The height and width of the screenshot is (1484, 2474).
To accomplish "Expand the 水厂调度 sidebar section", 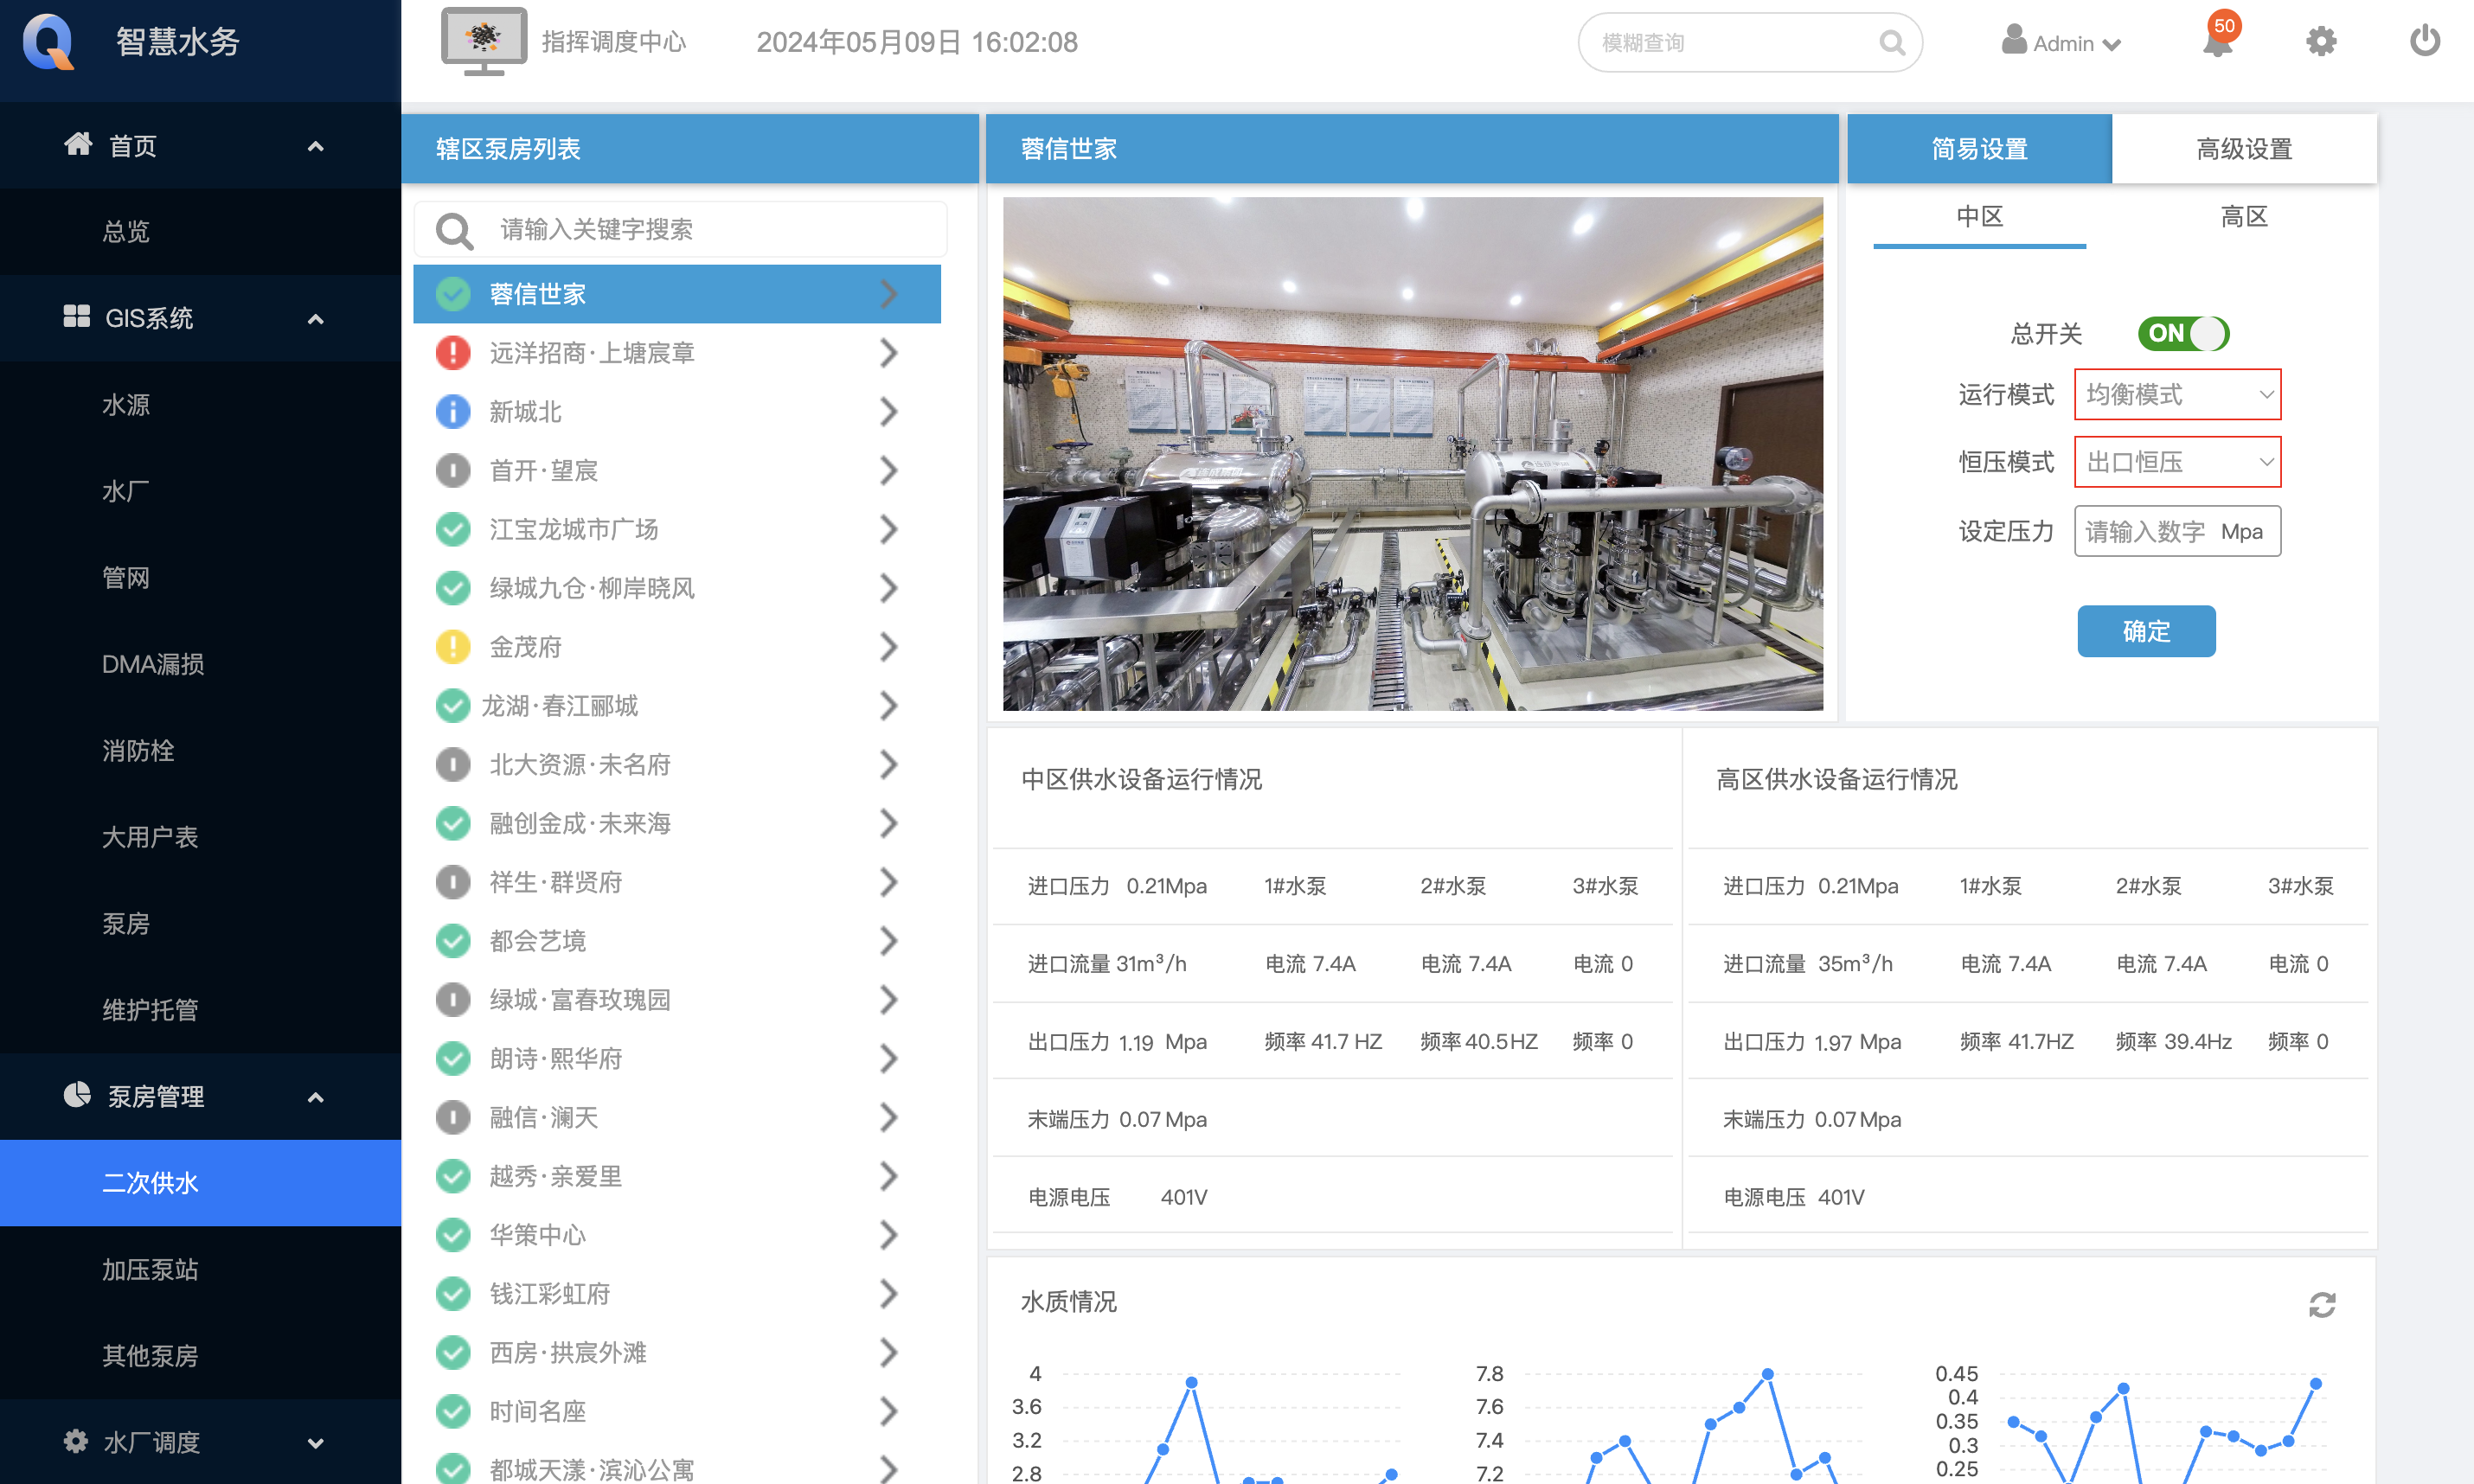I will tap(315, 1443).
